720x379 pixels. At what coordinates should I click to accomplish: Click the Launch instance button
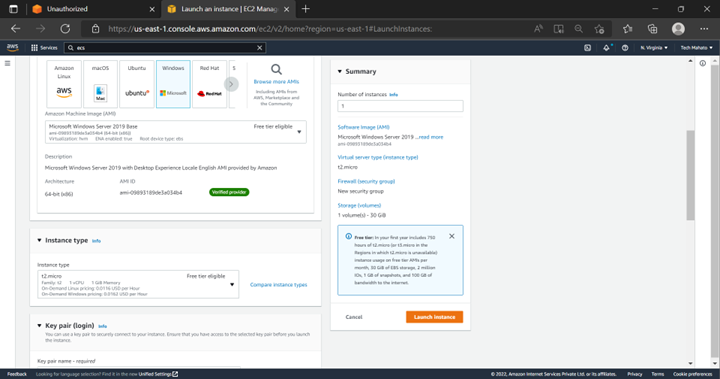coord(434,317)
